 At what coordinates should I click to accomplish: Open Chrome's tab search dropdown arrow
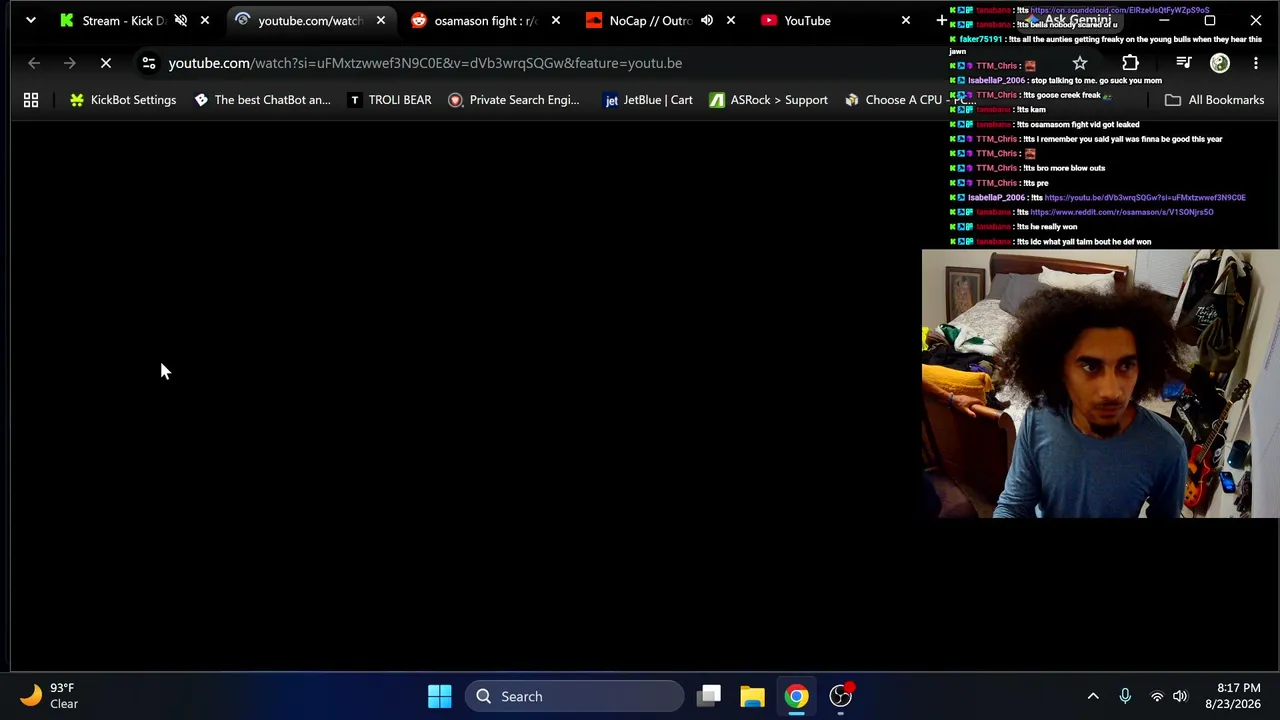click(31, 20)
